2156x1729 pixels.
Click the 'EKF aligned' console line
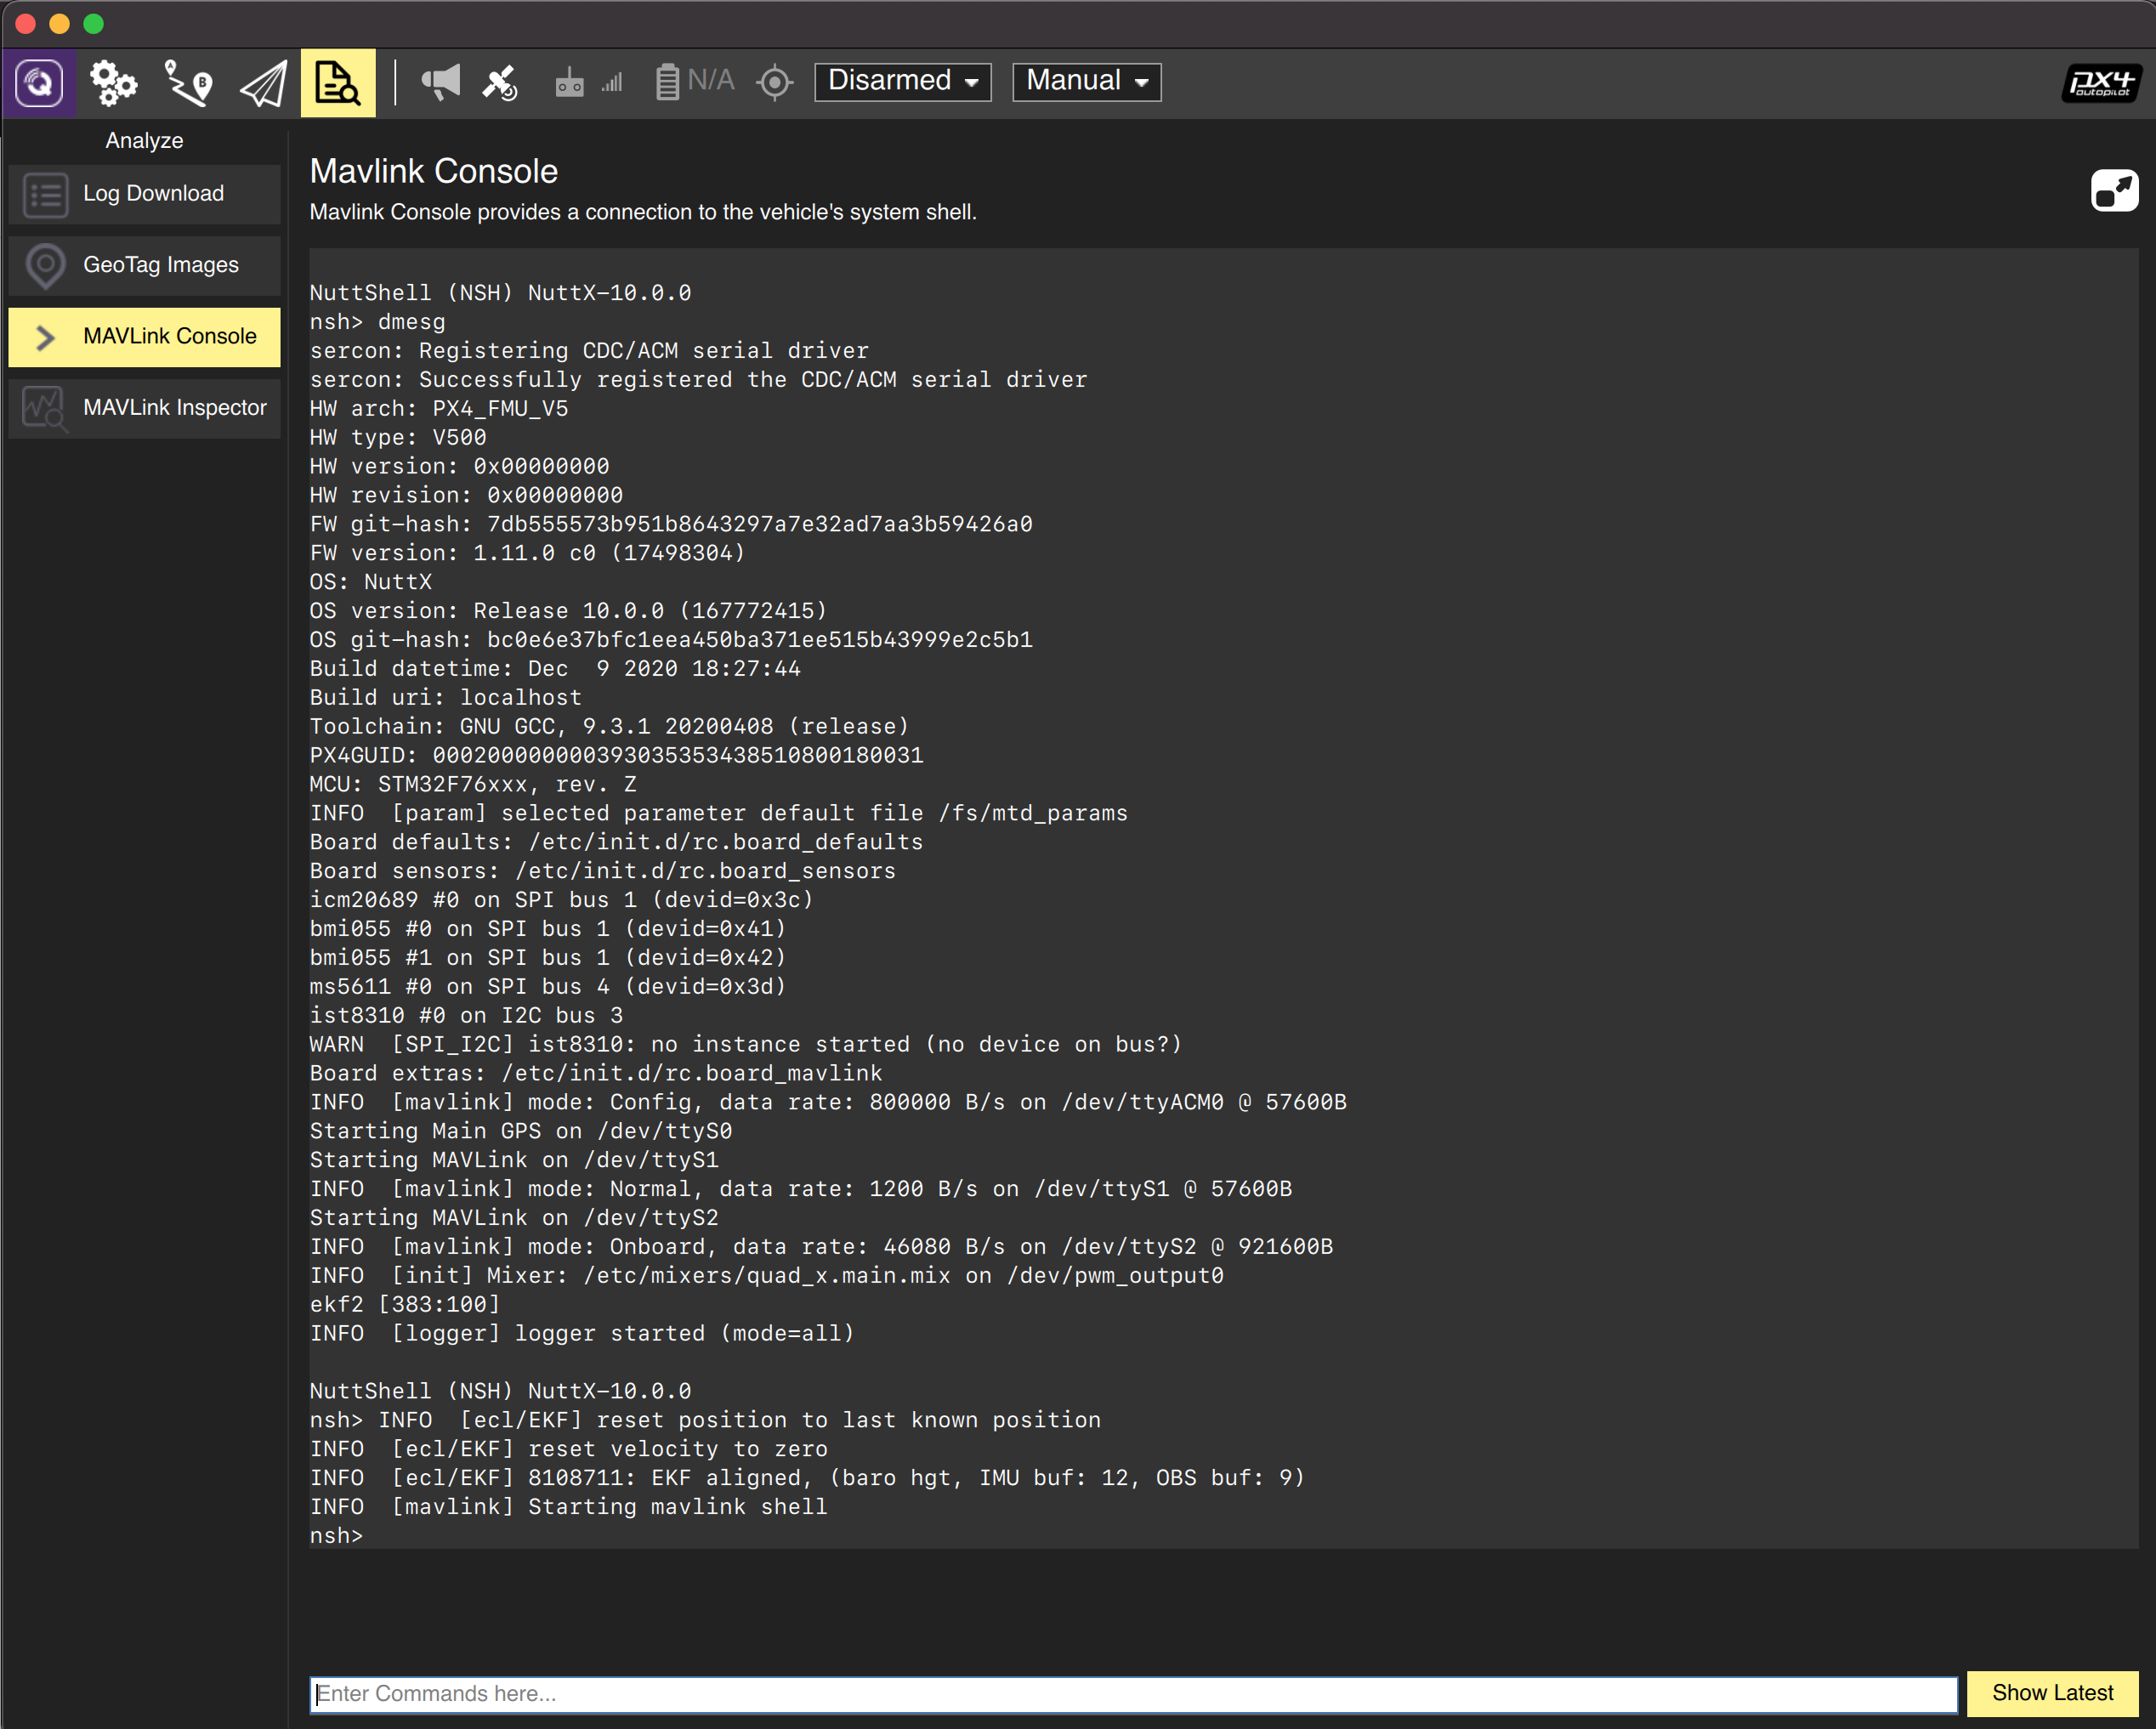click(807, 1478)
